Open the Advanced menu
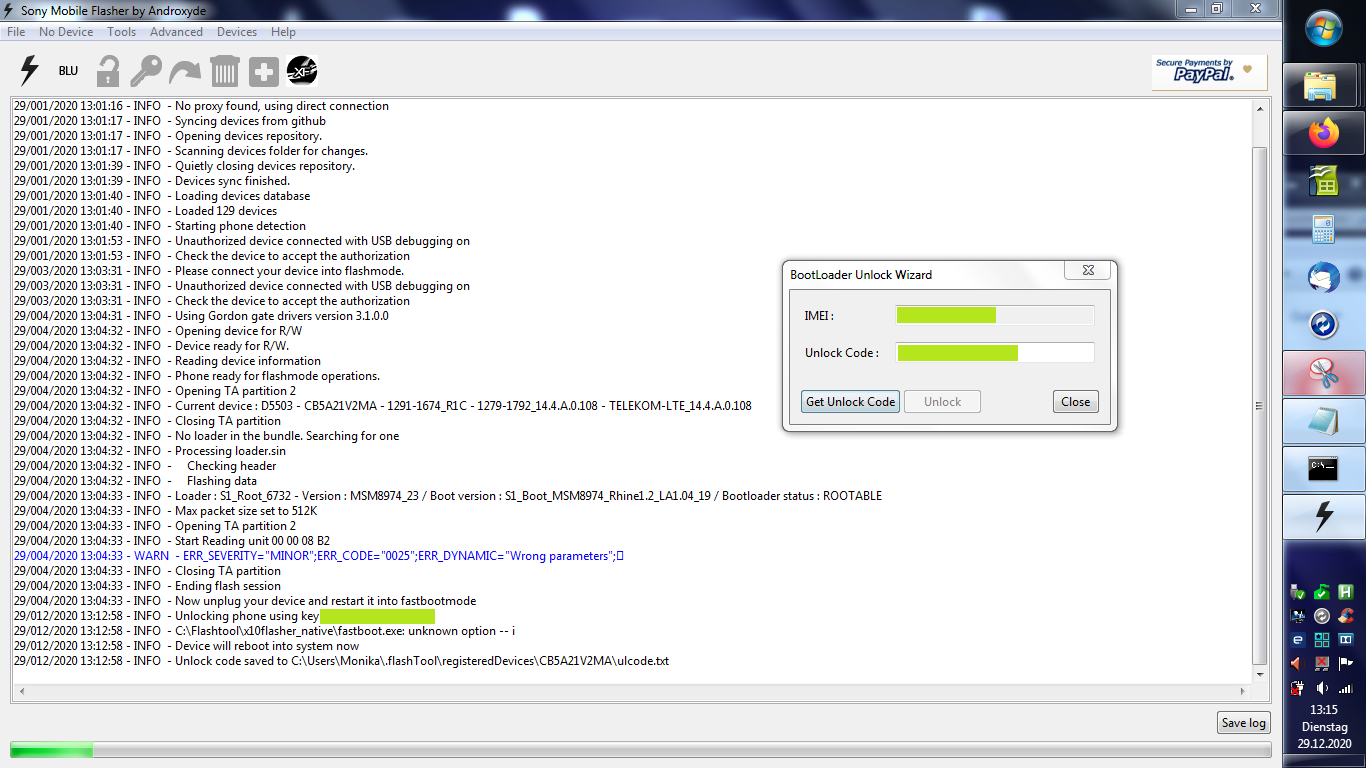 coord(176,32)
